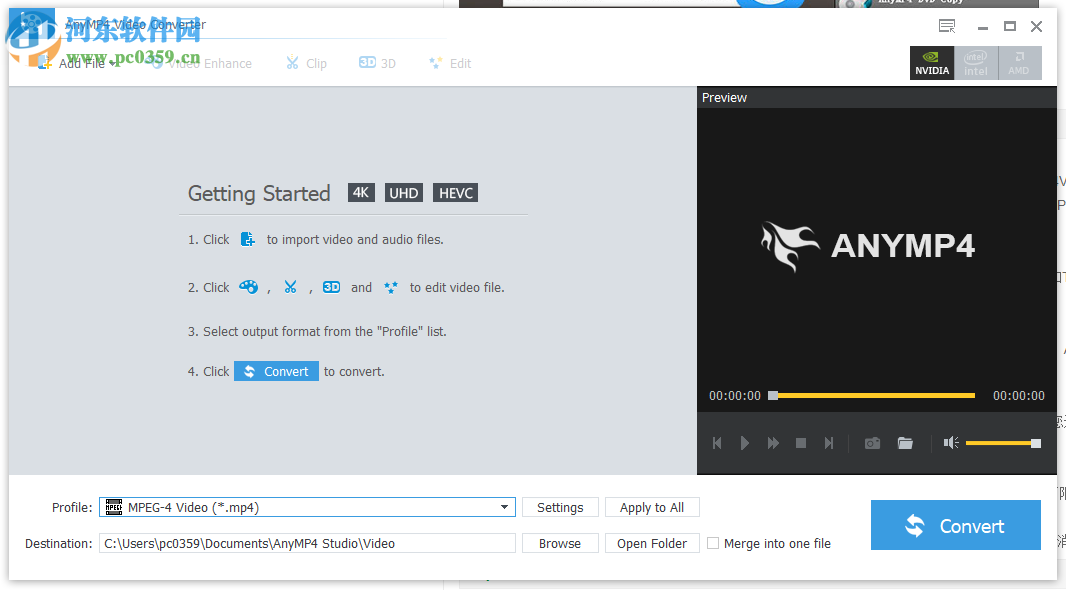This screenshot has width=1066, height=590.
Task: Click the 4K badge
Action: (361, 193)
